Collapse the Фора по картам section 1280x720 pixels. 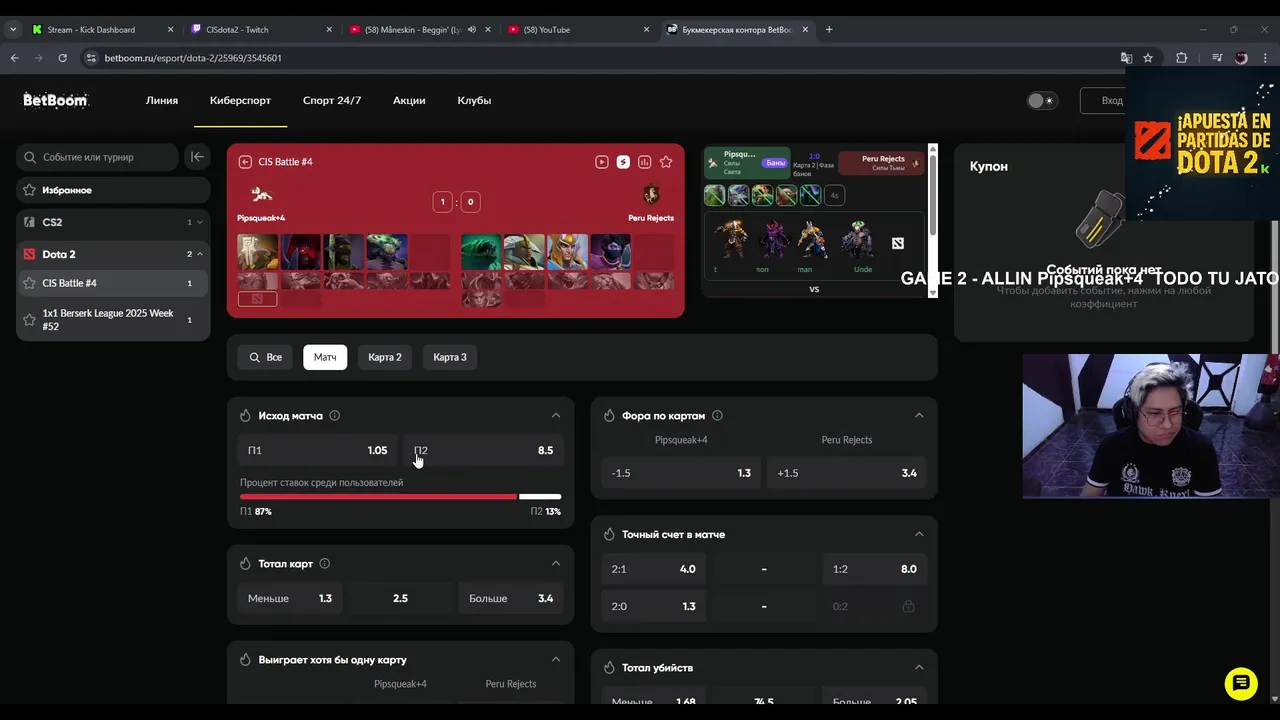point(919,415)
